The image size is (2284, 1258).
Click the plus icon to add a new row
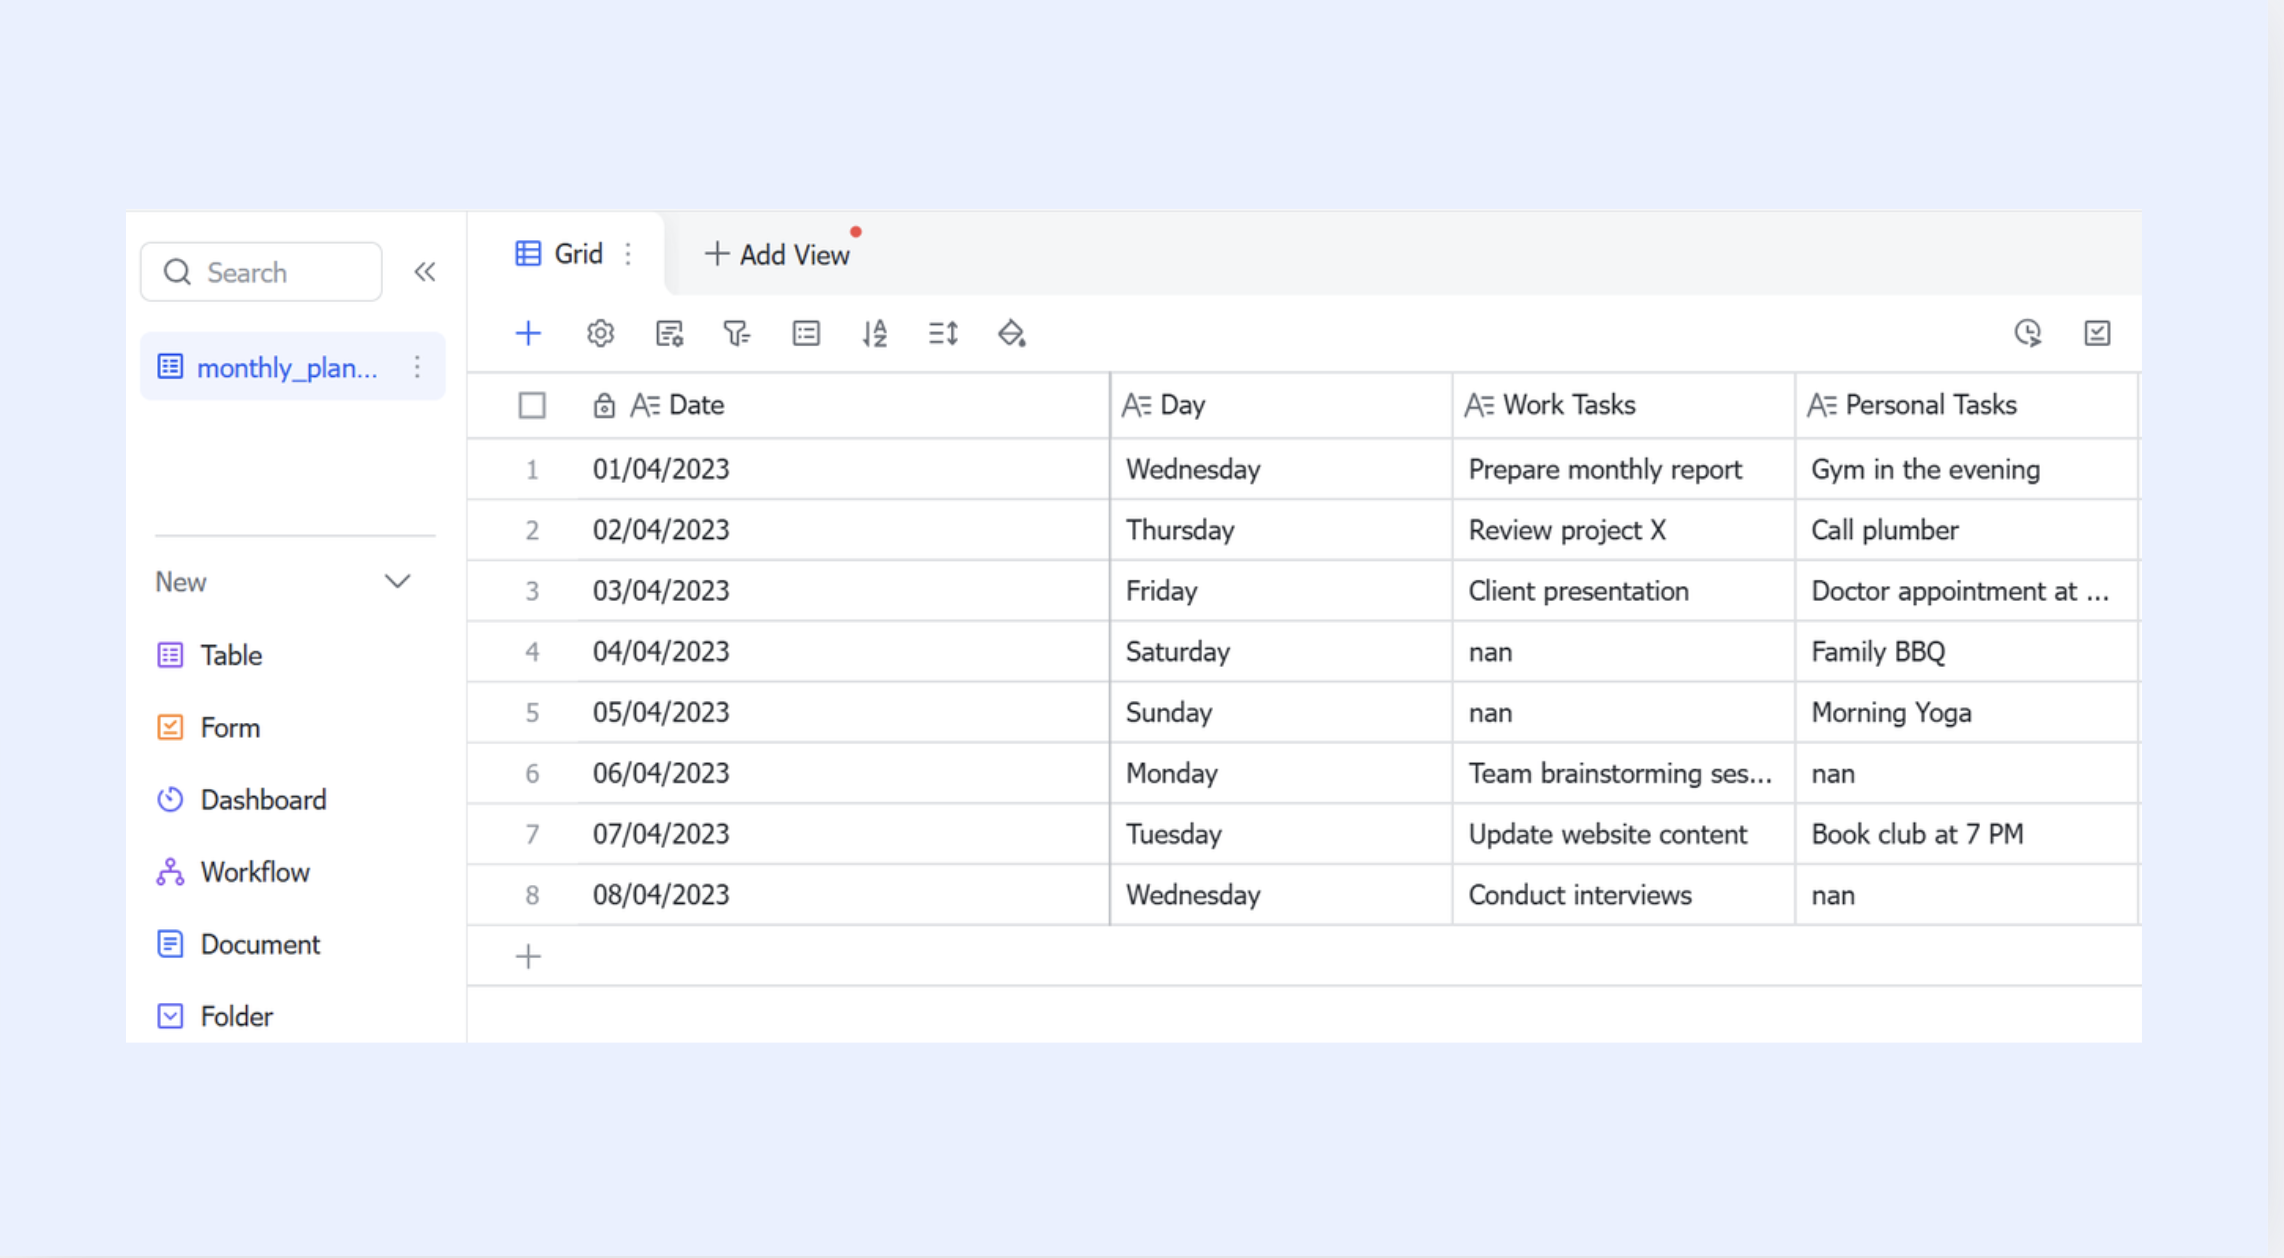coord(528,957)
